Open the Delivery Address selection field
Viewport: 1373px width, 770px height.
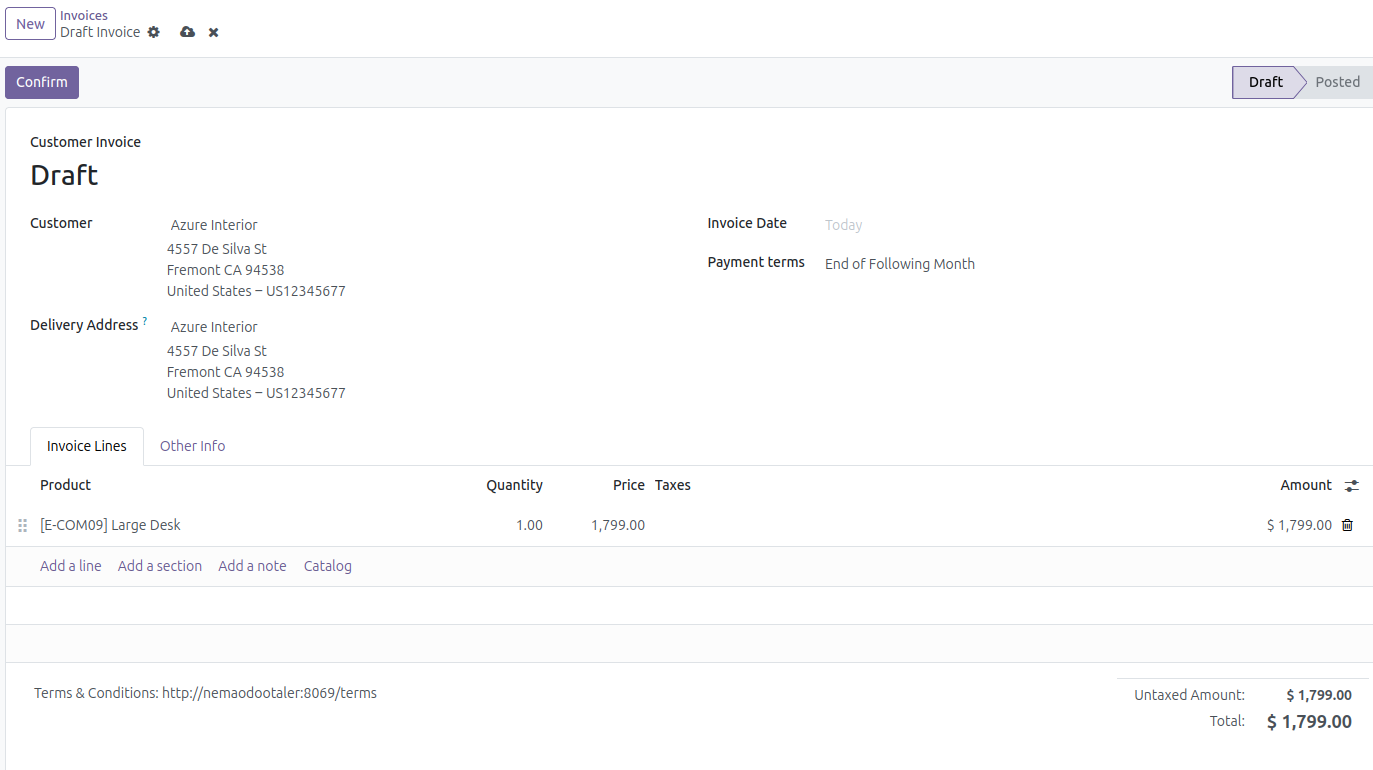coord(400,327)
